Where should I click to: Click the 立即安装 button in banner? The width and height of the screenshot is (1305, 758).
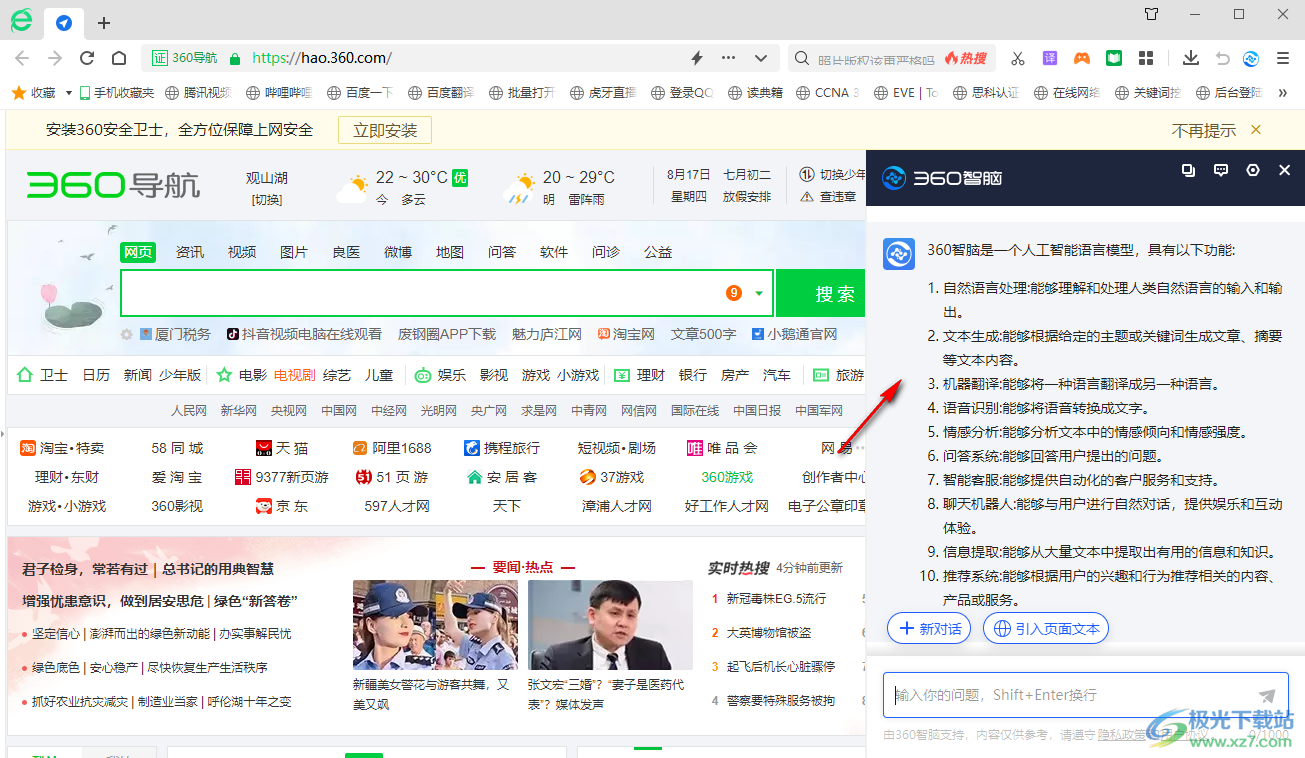(385, 130)
